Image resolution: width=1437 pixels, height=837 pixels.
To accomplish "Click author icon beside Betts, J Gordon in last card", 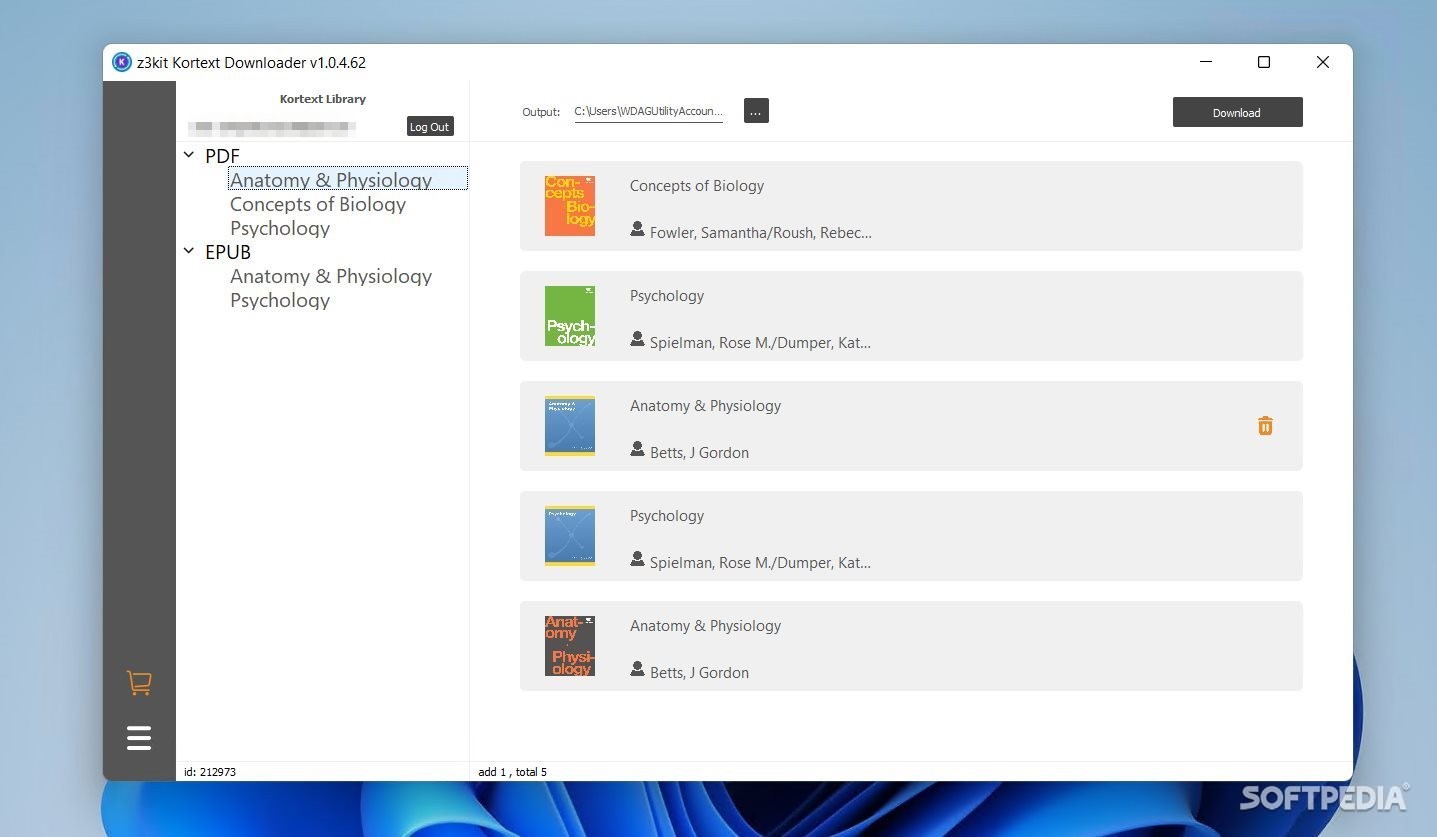I will click(x=637, y=669).
